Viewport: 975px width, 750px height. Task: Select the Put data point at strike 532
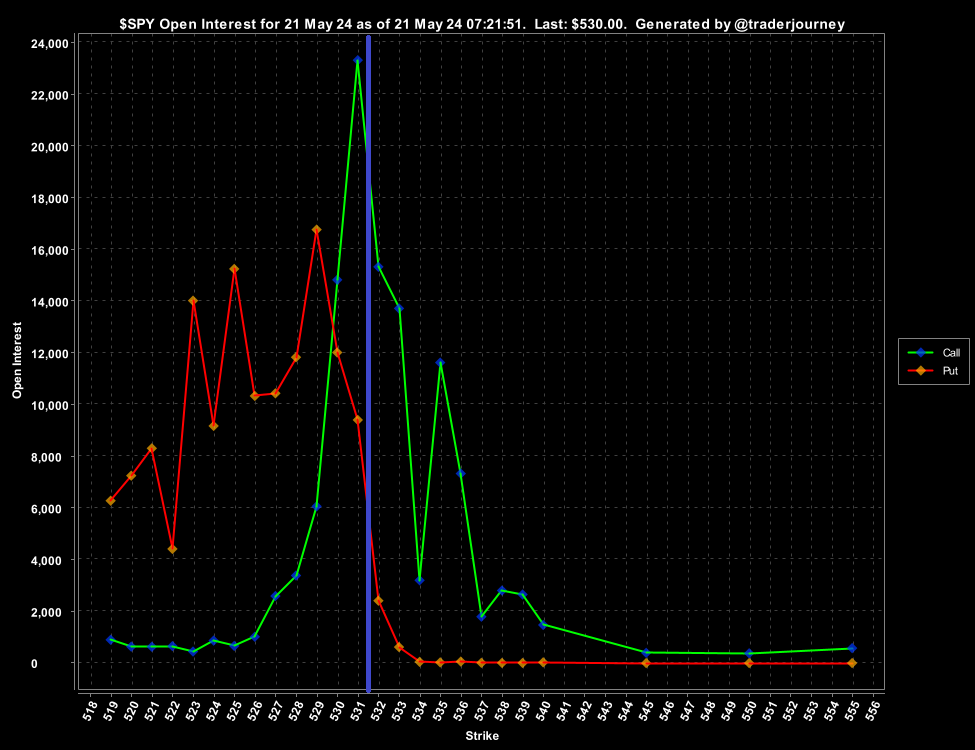click(x=378, y=601)
